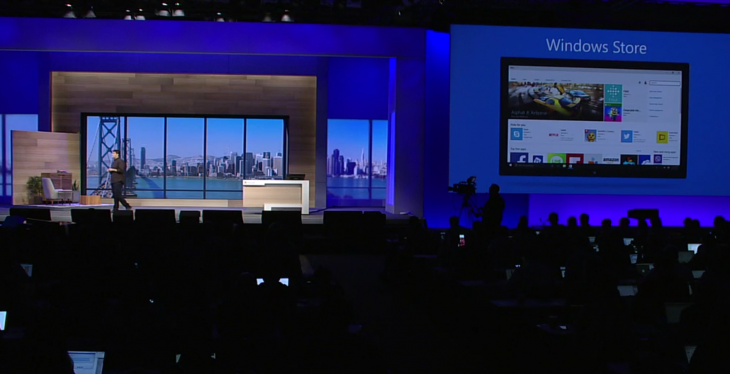Screen dimensions: 730x374
Task: Select the yellow-face game icon
Action: pyautogui.click(x=590, y=136)
